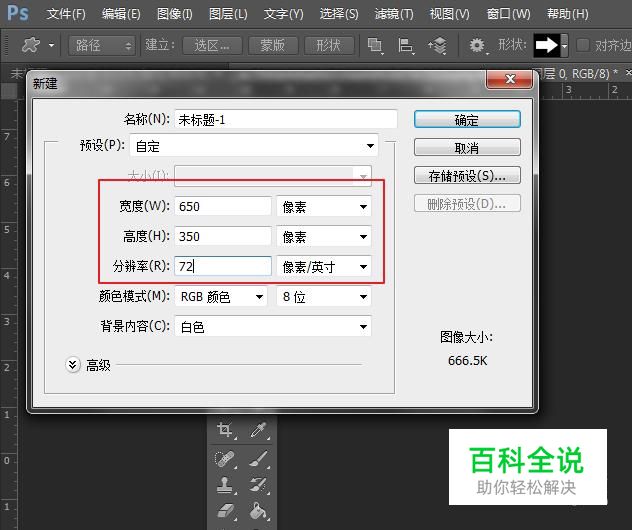Click the 分辨率 resolution input field
This screenshot has height=530, width=632.
(x=223, y=267)
